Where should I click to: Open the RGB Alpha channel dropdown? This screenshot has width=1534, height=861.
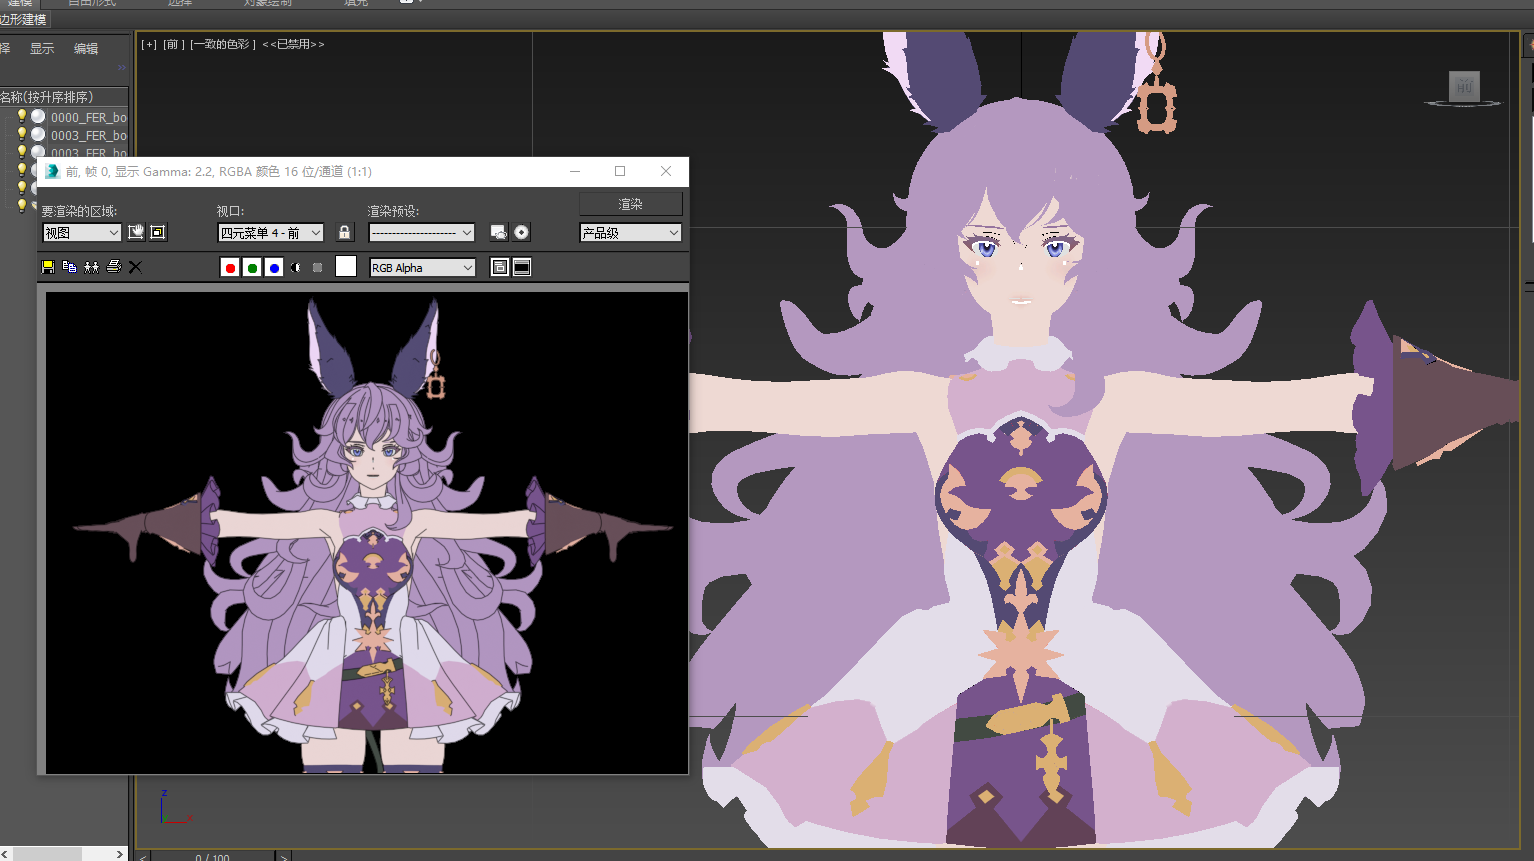tap(422, 267)
